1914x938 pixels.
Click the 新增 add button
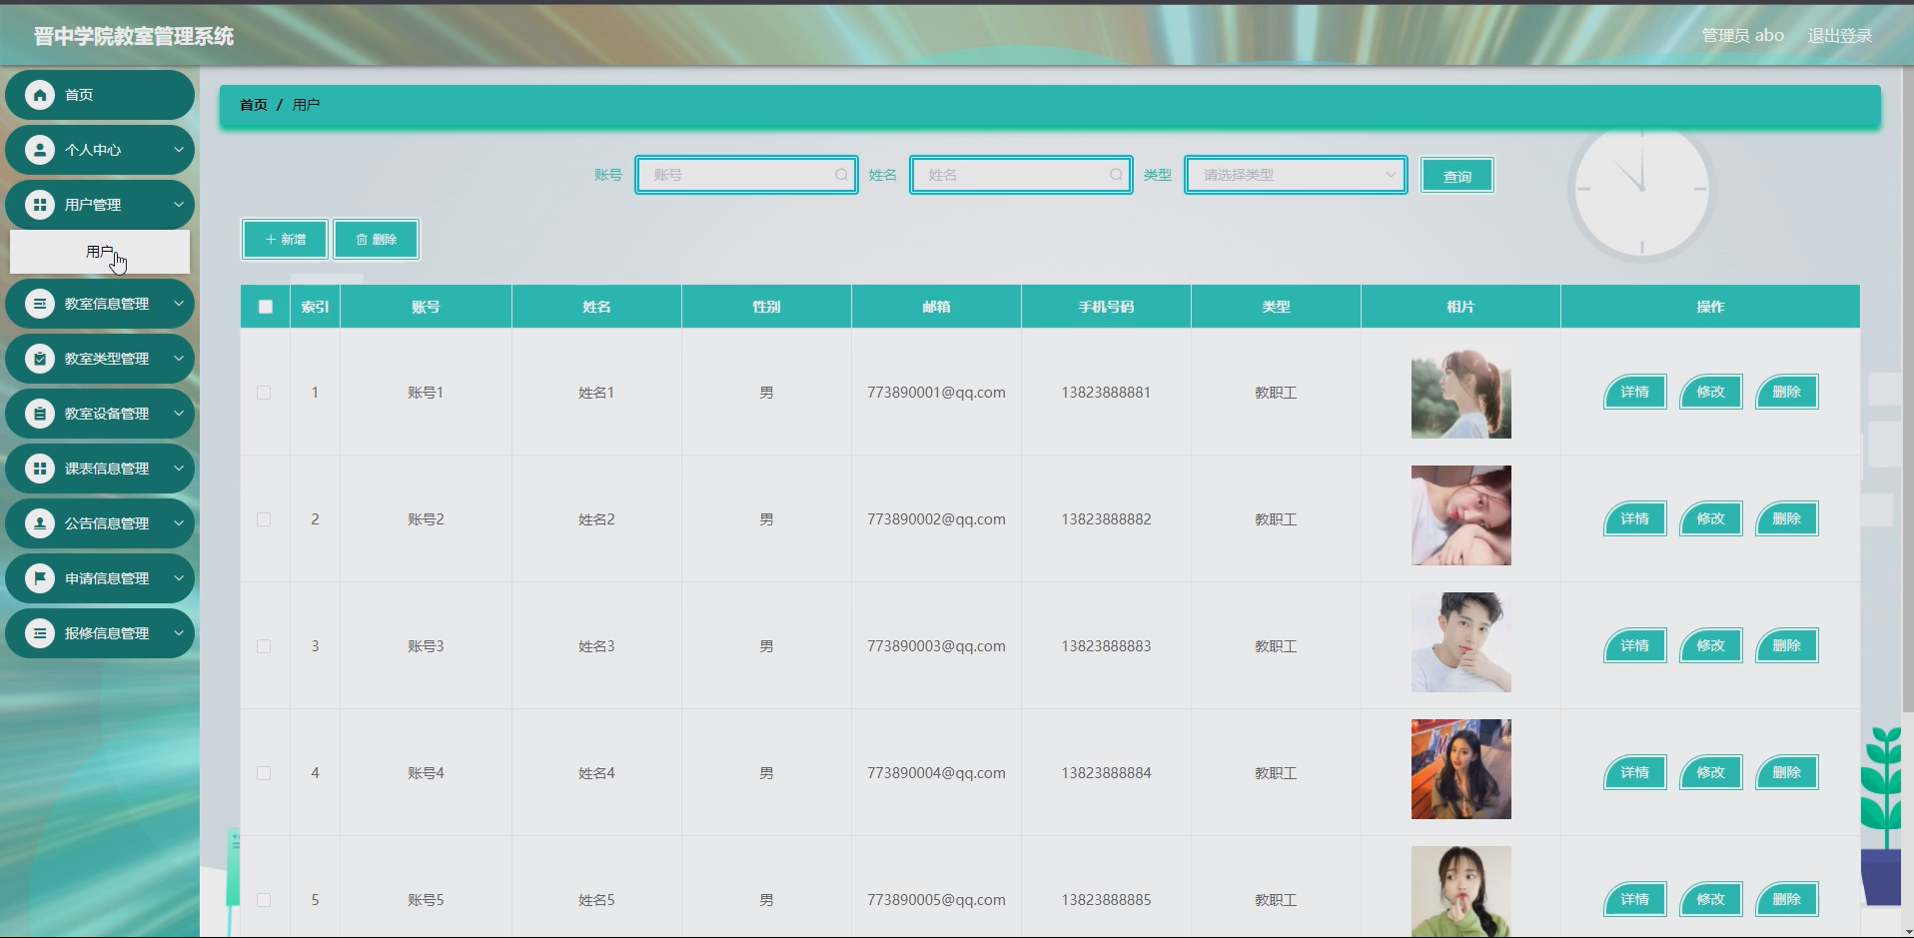(x=285, y=240)
